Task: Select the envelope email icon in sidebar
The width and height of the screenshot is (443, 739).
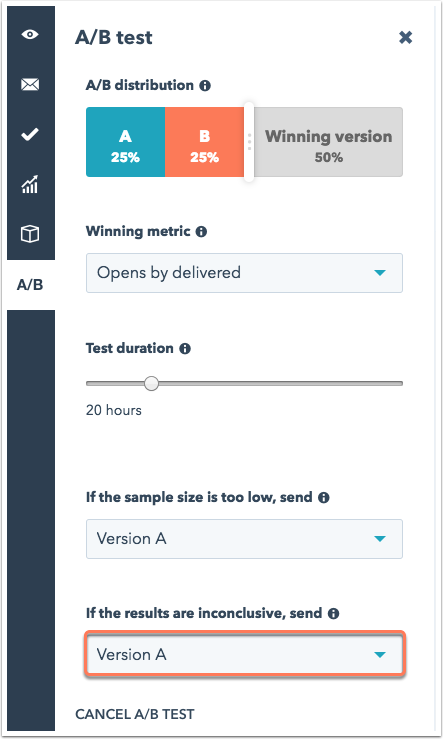Action: tap(30, 85)
